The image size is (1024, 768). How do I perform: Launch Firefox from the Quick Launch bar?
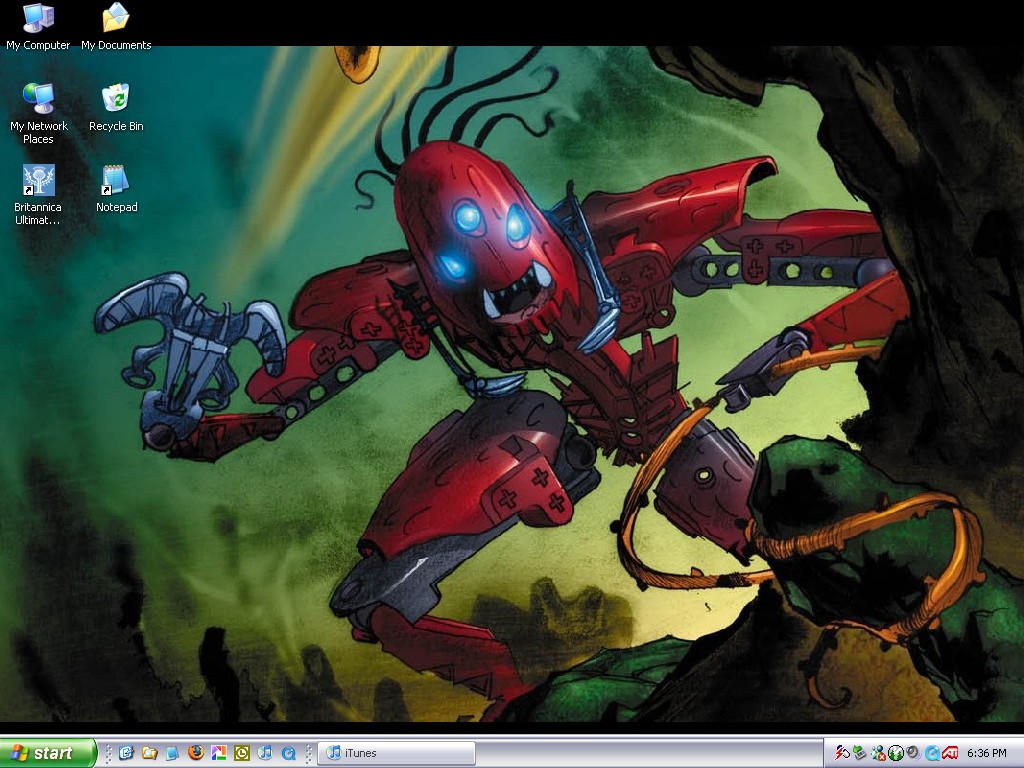point(196,752)
